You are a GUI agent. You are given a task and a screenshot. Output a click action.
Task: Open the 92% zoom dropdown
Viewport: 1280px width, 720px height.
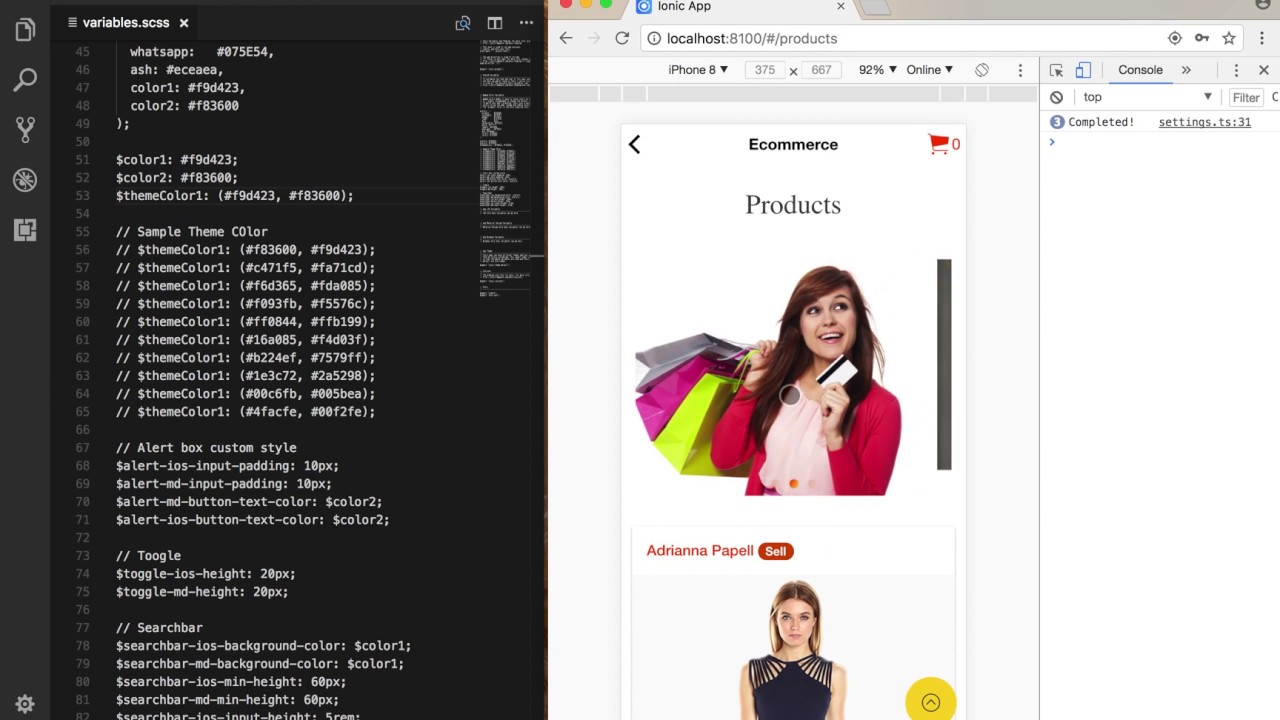[x=877, y=70]
